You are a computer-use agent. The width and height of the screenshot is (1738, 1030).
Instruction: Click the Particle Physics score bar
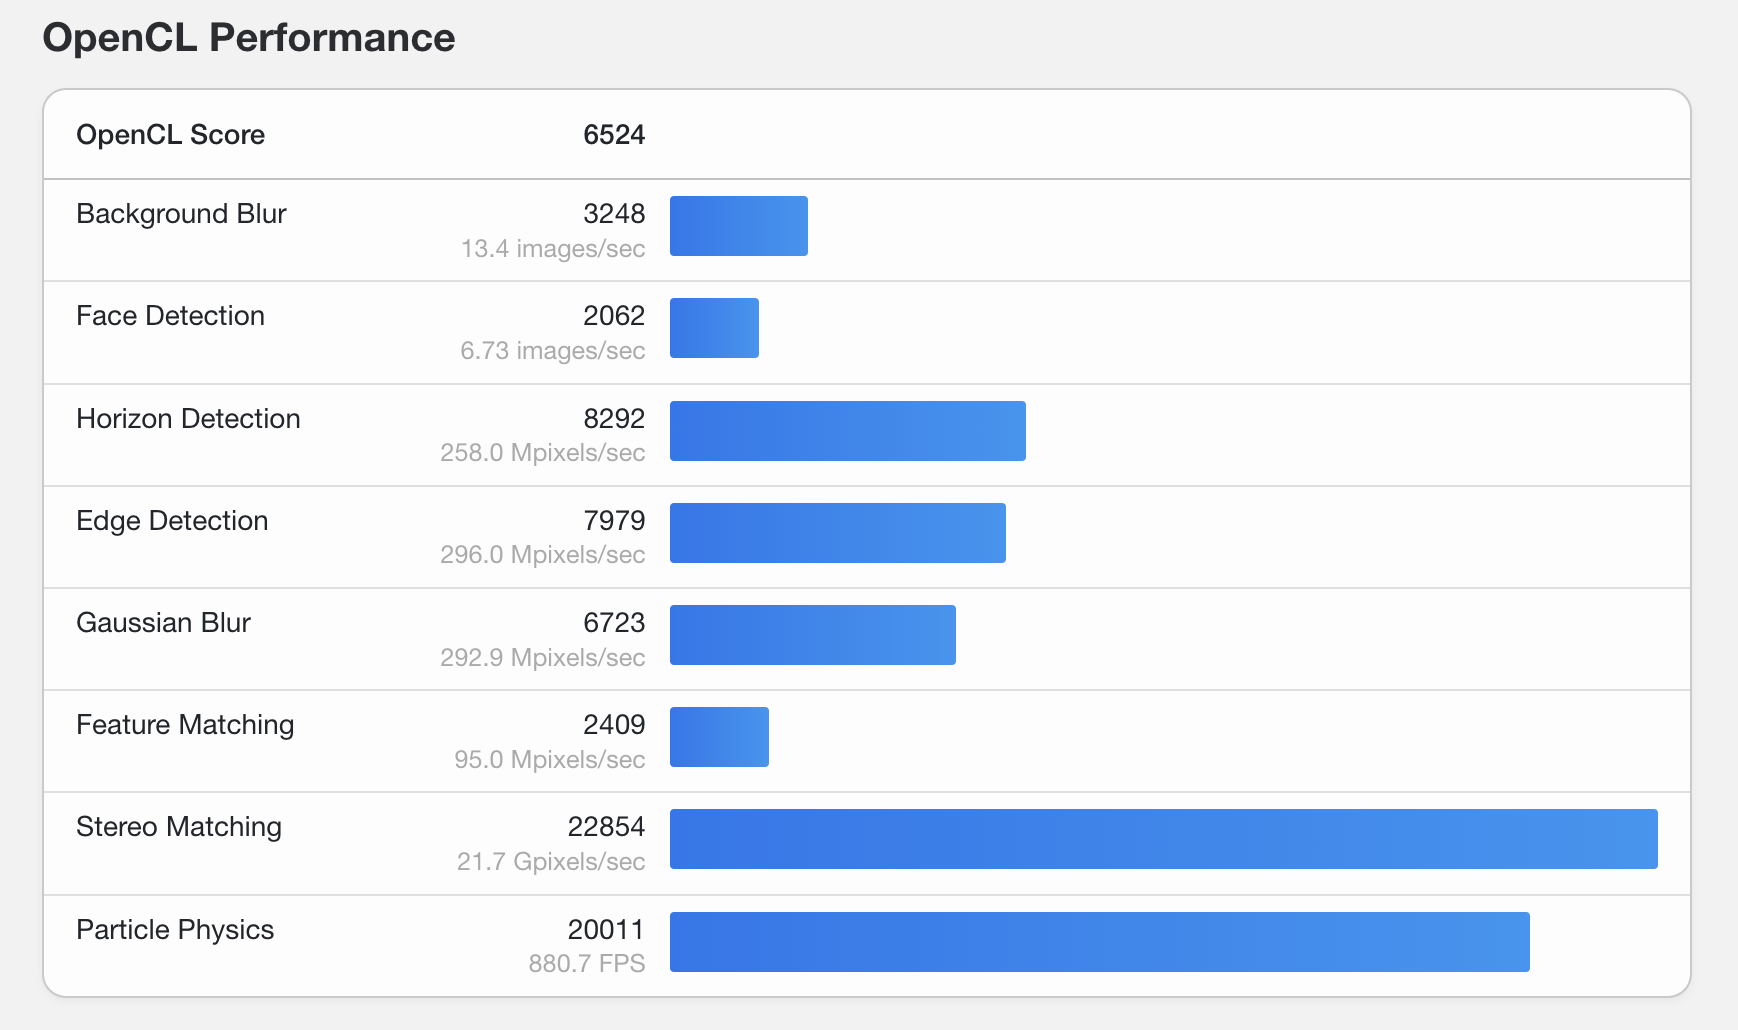click(1100, 942)
